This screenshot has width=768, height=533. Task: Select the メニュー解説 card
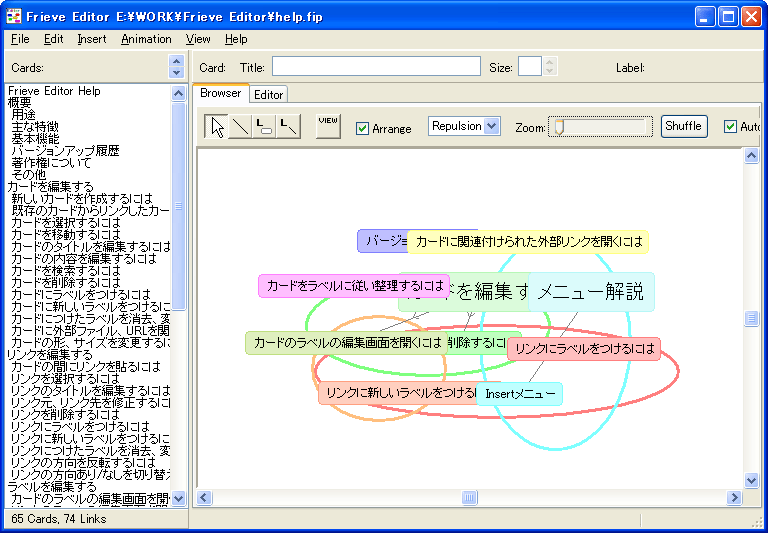tap(591, 292)
